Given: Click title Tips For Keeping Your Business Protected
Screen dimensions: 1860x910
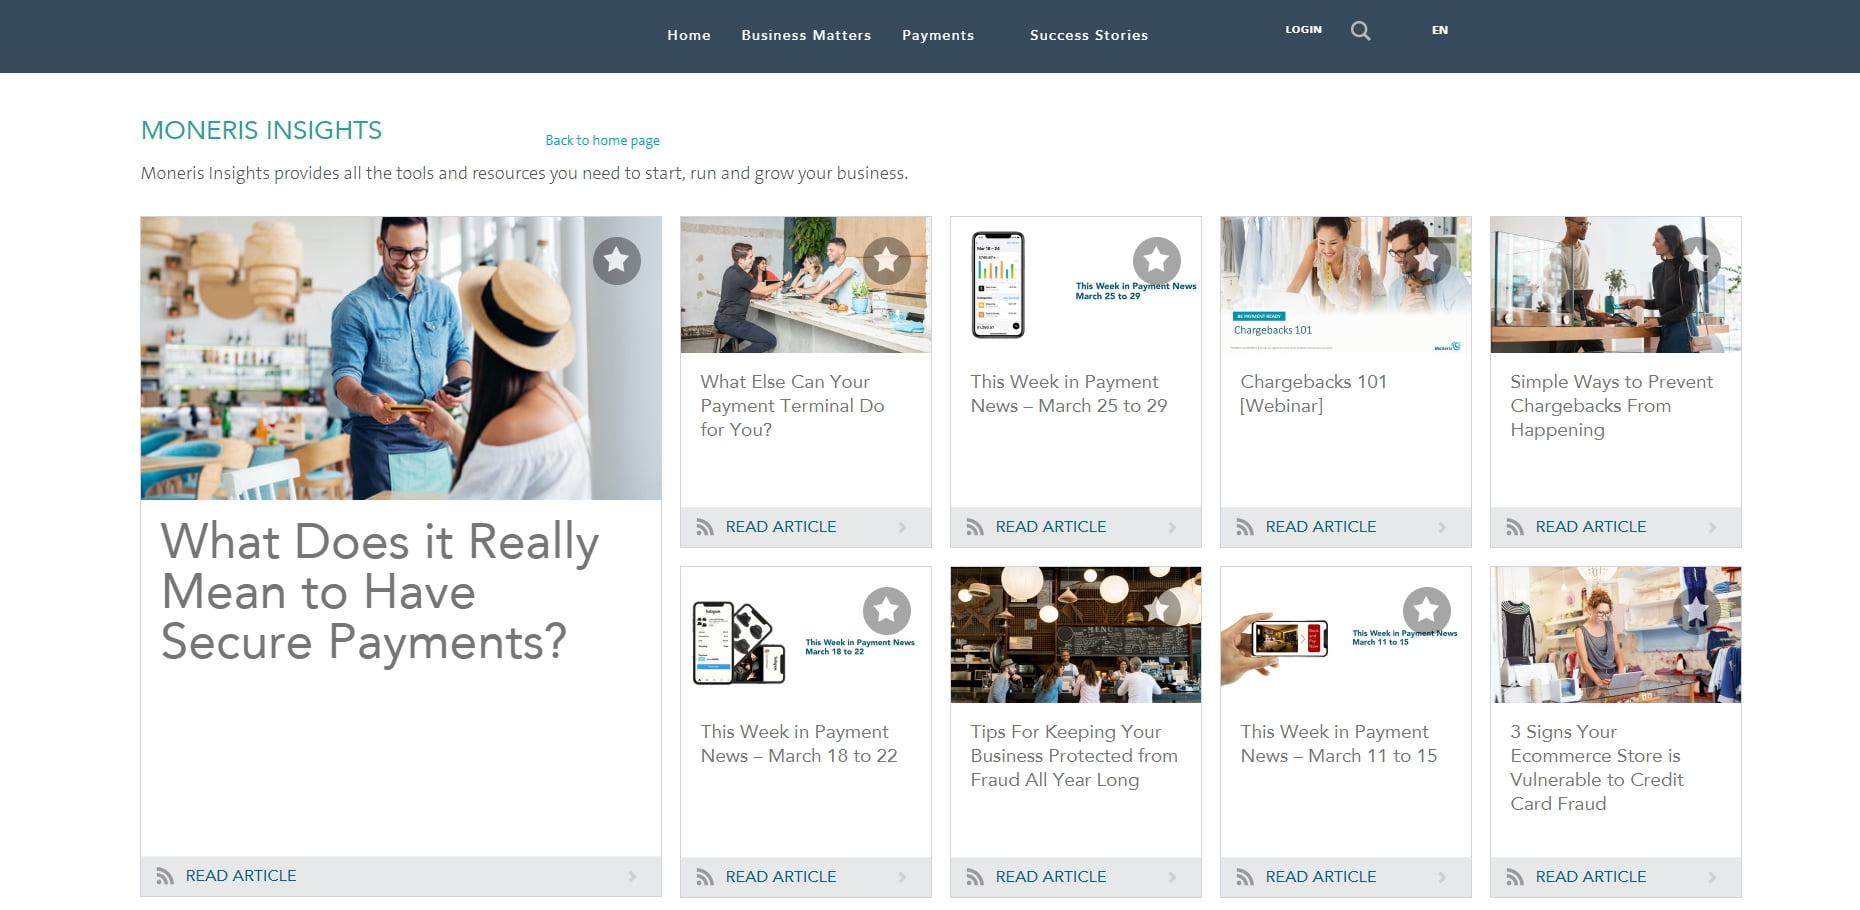Looking at the screenshot, I should [1074, 756].
